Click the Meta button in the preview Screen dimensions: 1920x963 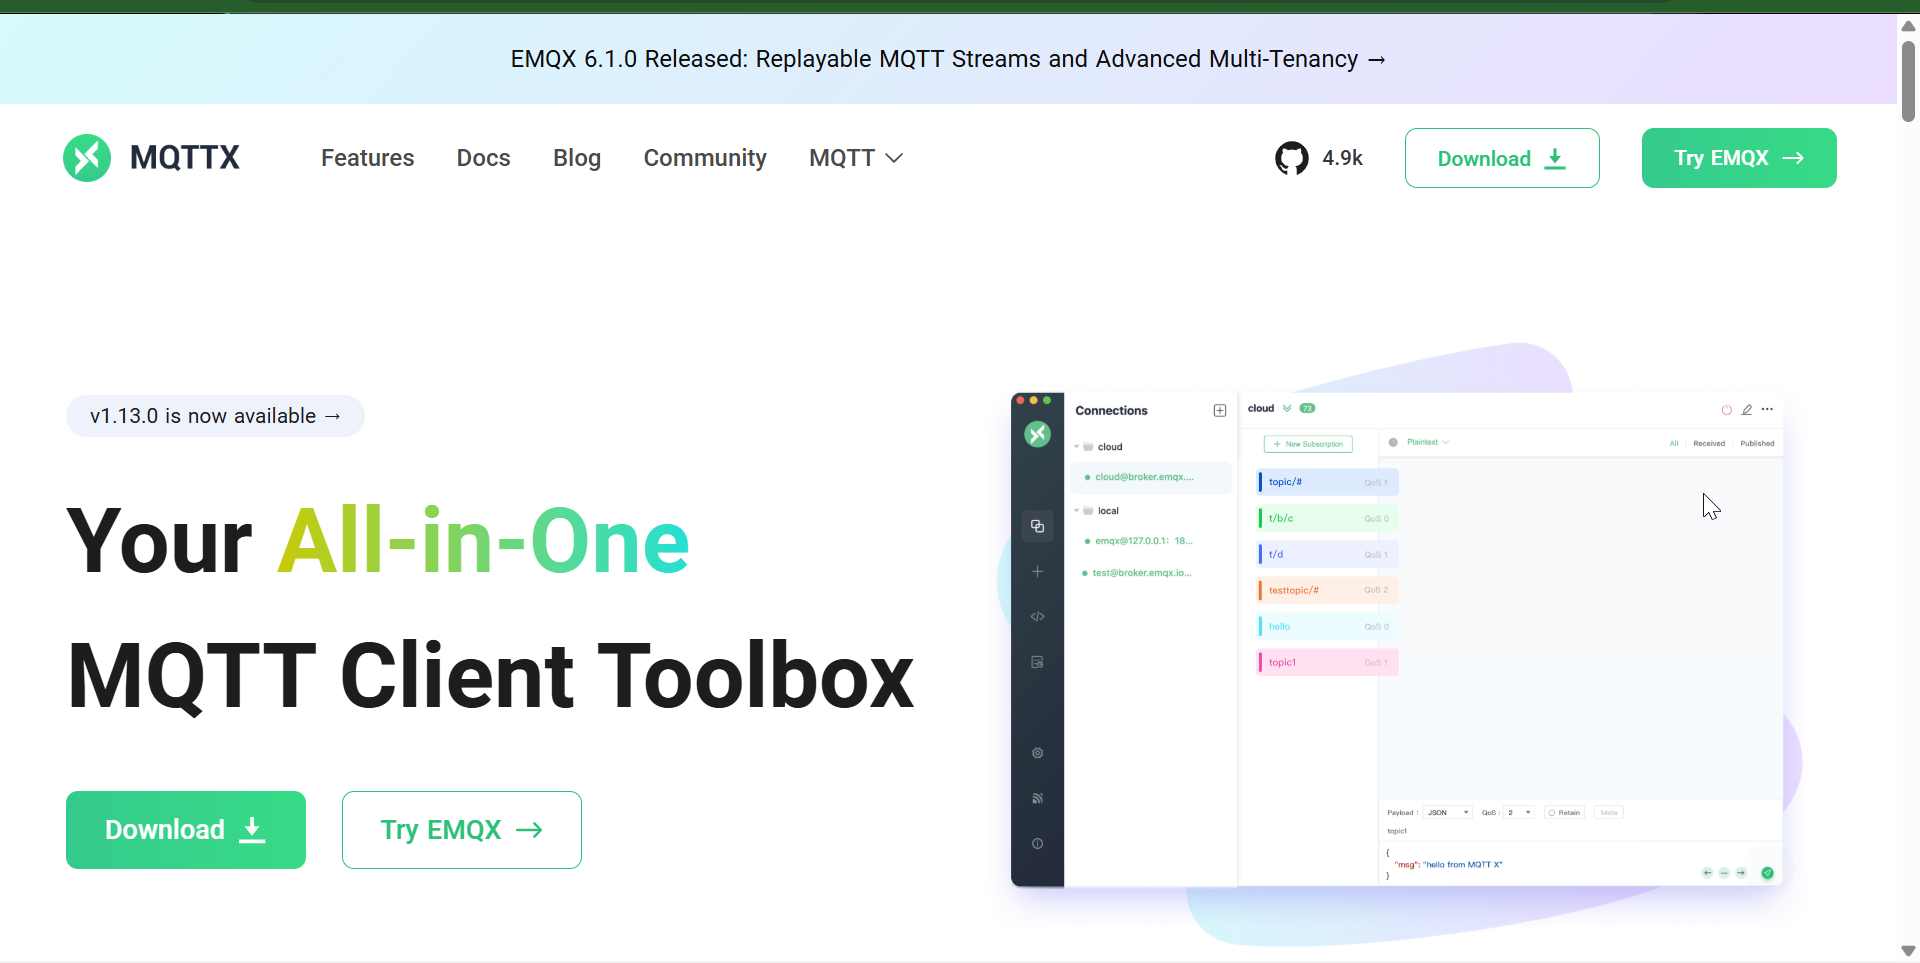pos(1608,813)
